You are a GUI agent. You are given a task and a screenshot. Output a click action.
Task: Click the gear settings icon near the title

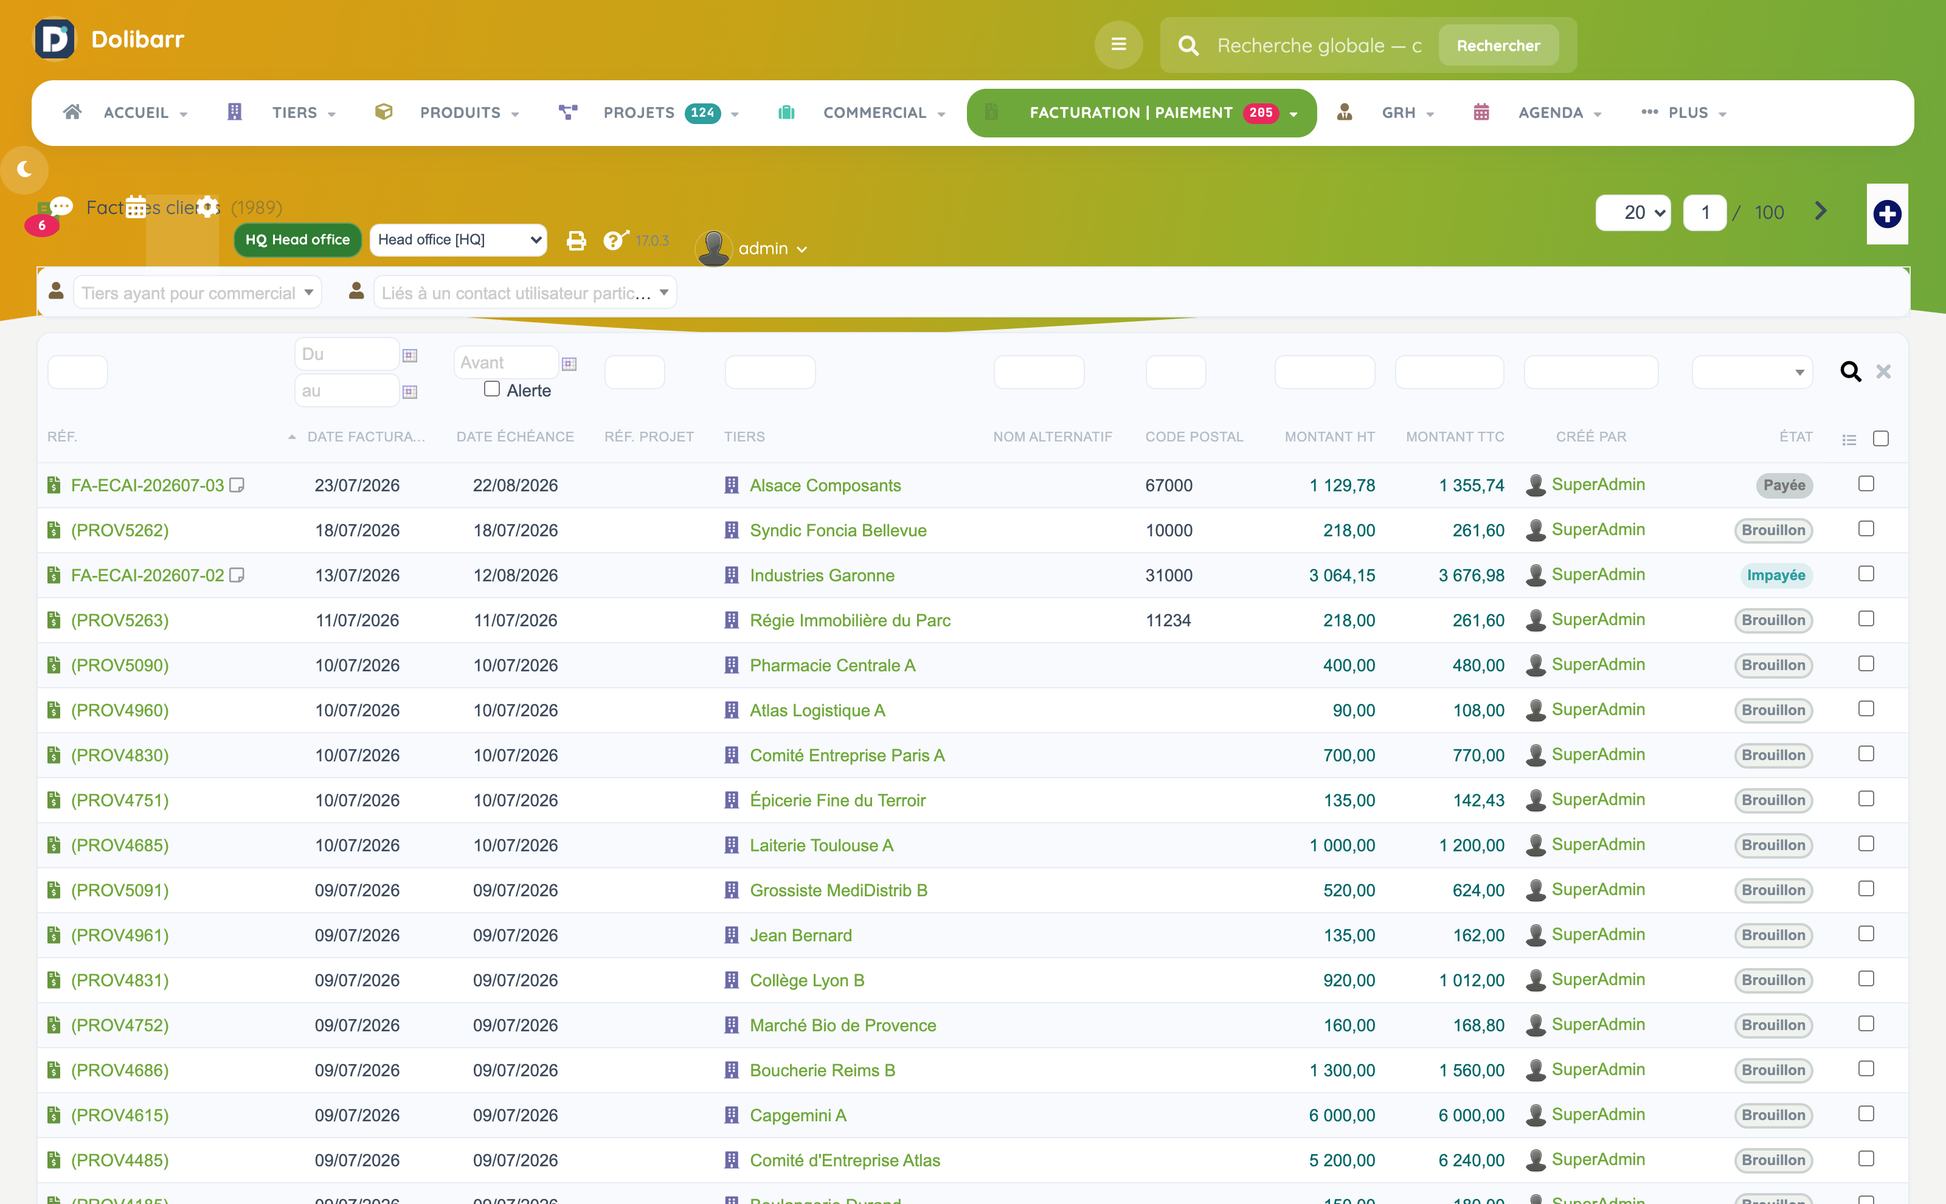(207, 207)
